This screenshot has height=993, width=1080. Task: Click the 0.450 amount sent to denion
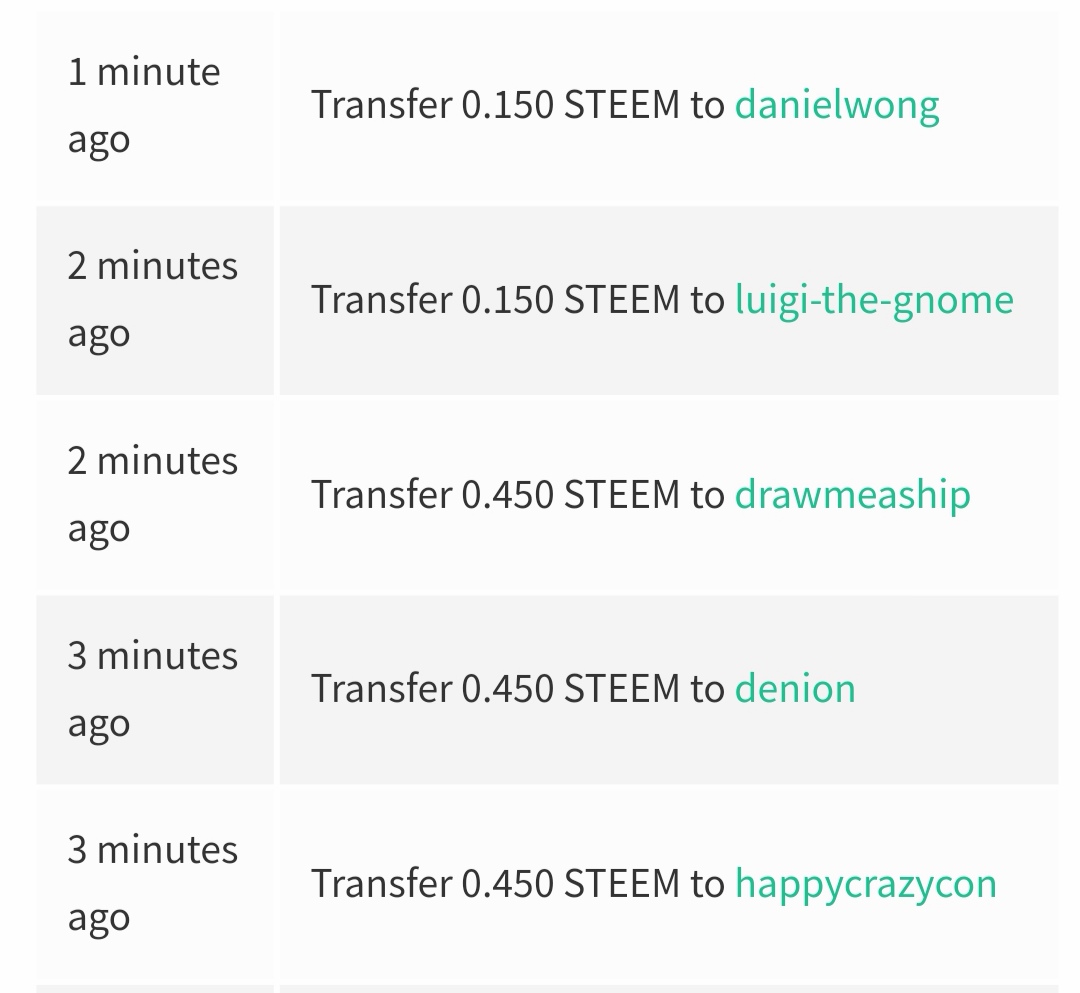pos(507,689)
